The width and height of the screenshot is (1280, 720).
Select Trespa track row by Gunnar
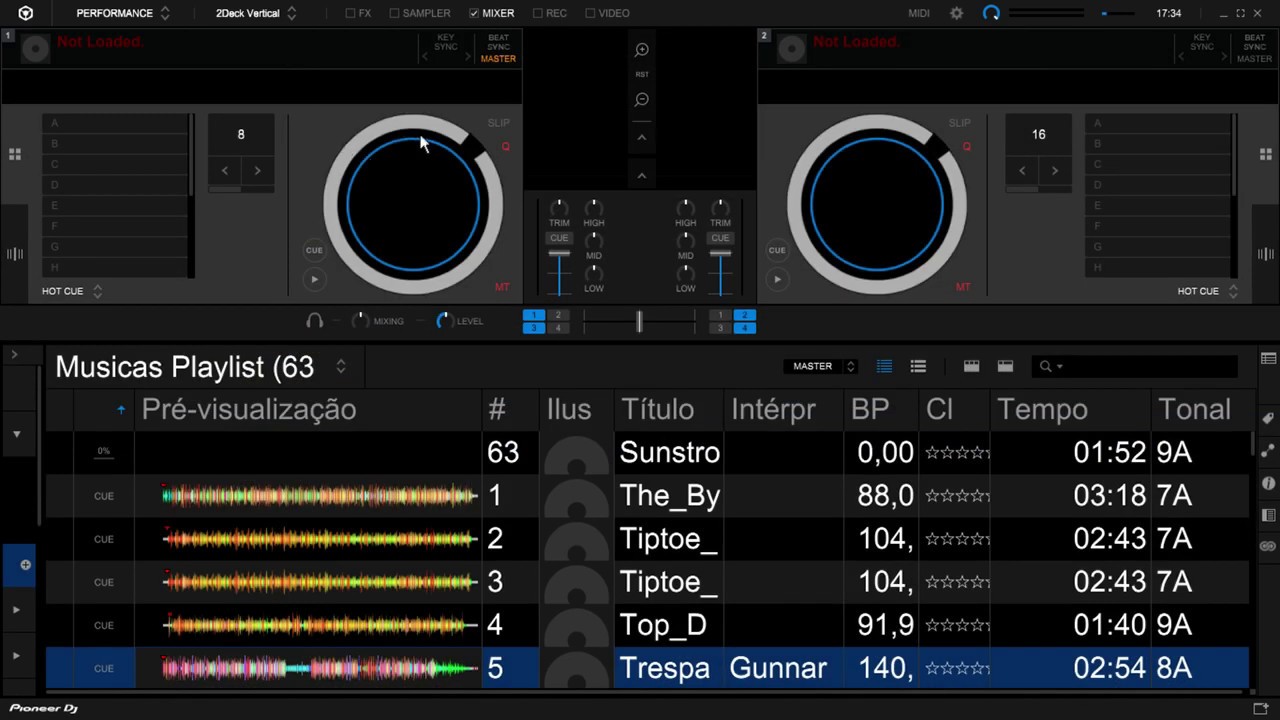[647, 668]
